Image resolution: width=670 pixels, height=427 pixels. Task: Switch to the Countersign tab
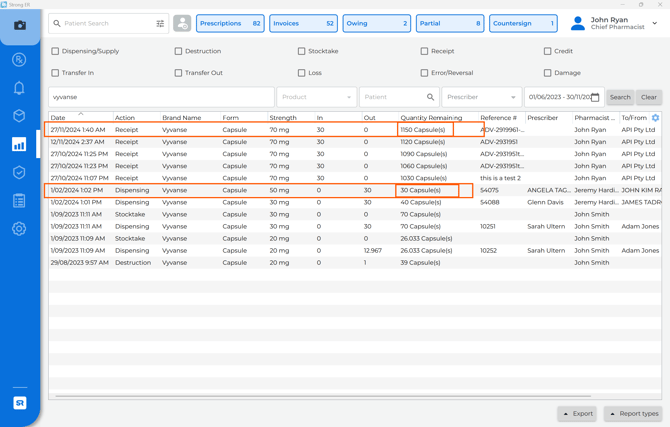click(523, 23)
